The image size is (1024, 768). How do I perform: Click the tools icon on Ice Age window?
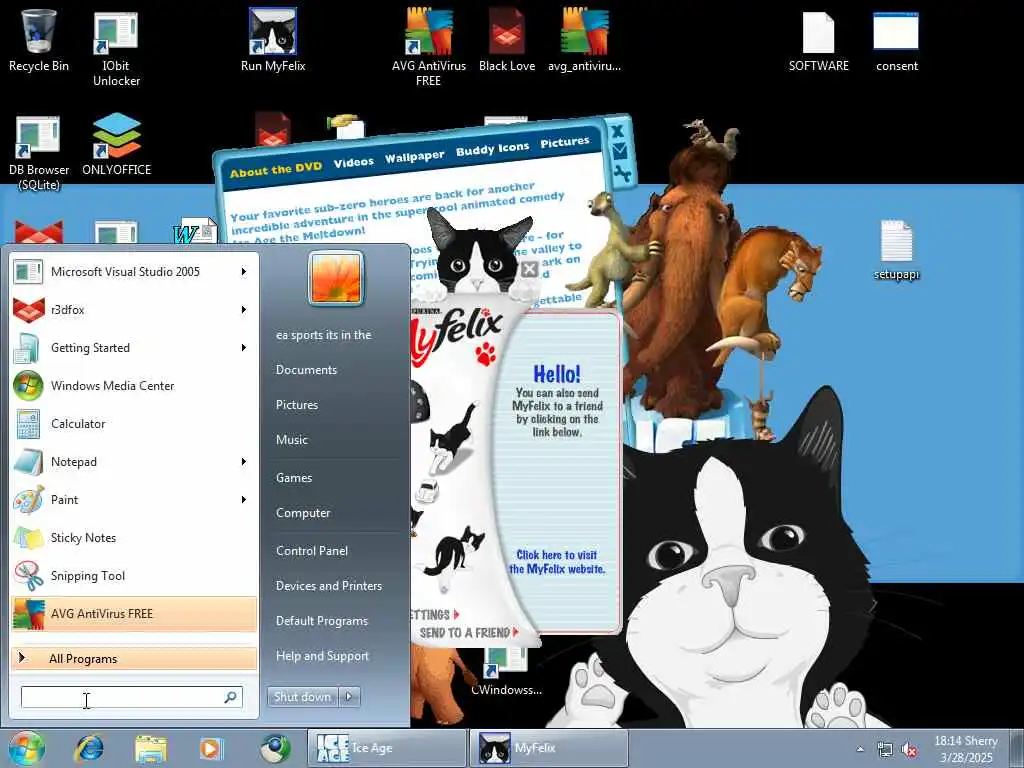click(622, 173)
